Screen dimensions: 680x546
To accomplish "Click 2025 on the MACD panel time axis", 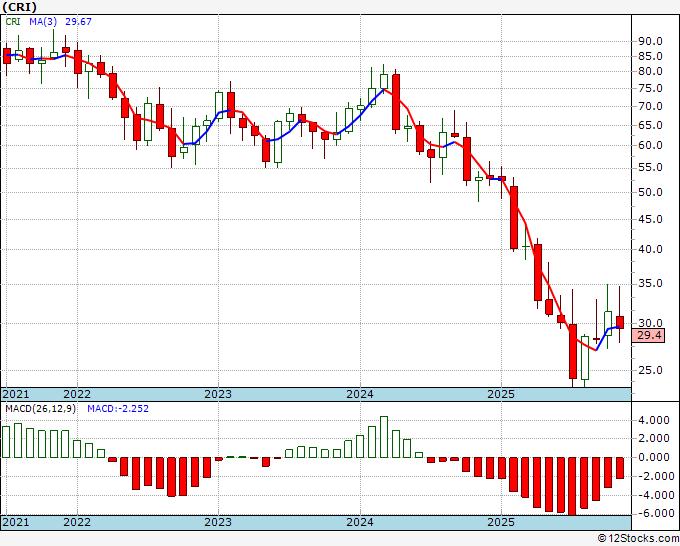I will pos(501,522).
